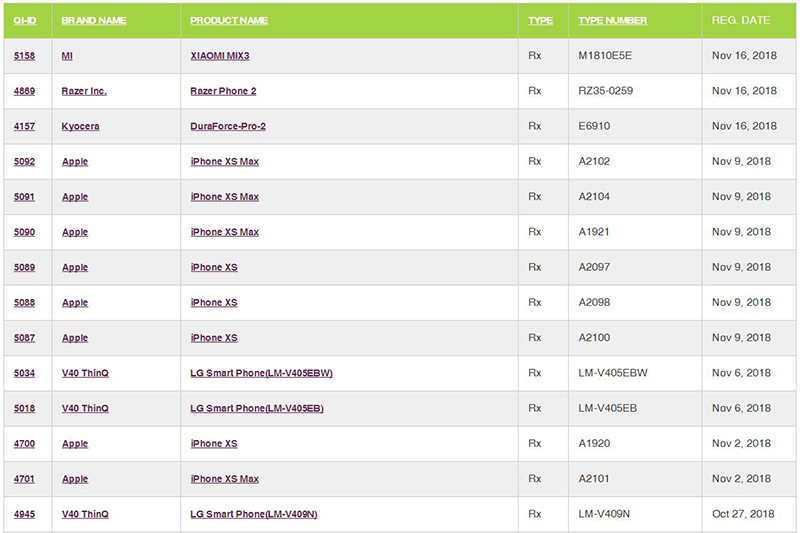Viewport: 800px width, 533px height.
Task: Click iPhone XS Max in row 5091
Action: click(224, 197)
